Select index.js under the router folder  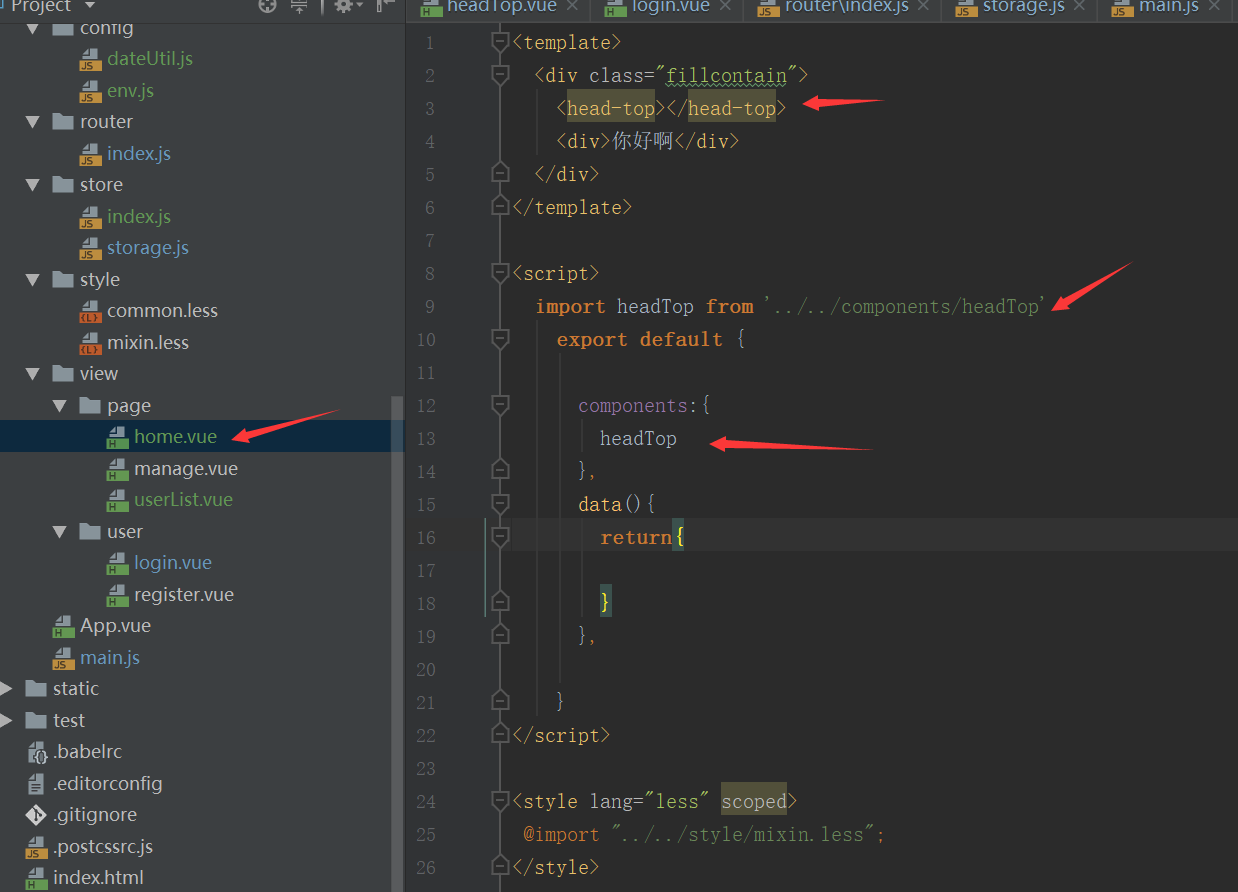pos(139,154)
